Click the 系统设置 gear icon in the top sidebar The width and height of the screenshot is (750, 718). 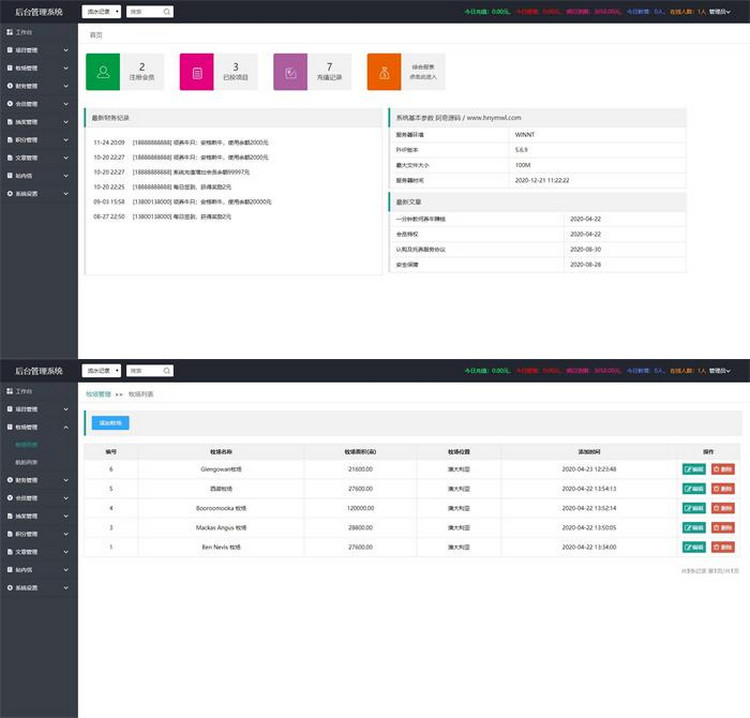pyautogui.click(x=10, y=193)
